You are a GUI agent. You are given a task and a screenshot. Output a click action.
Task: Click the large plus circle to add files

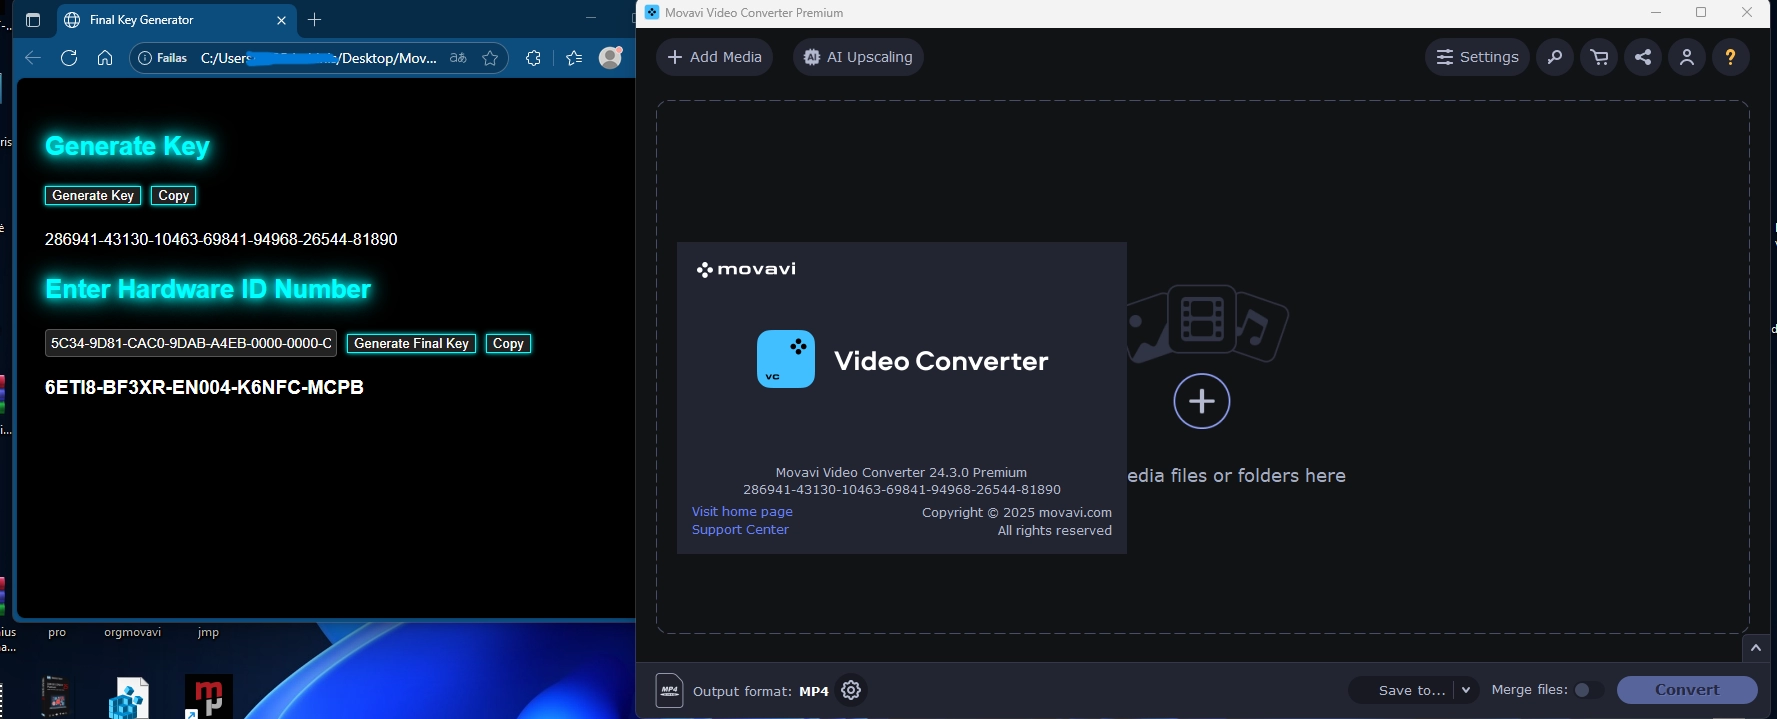[x=1201, y=401]
